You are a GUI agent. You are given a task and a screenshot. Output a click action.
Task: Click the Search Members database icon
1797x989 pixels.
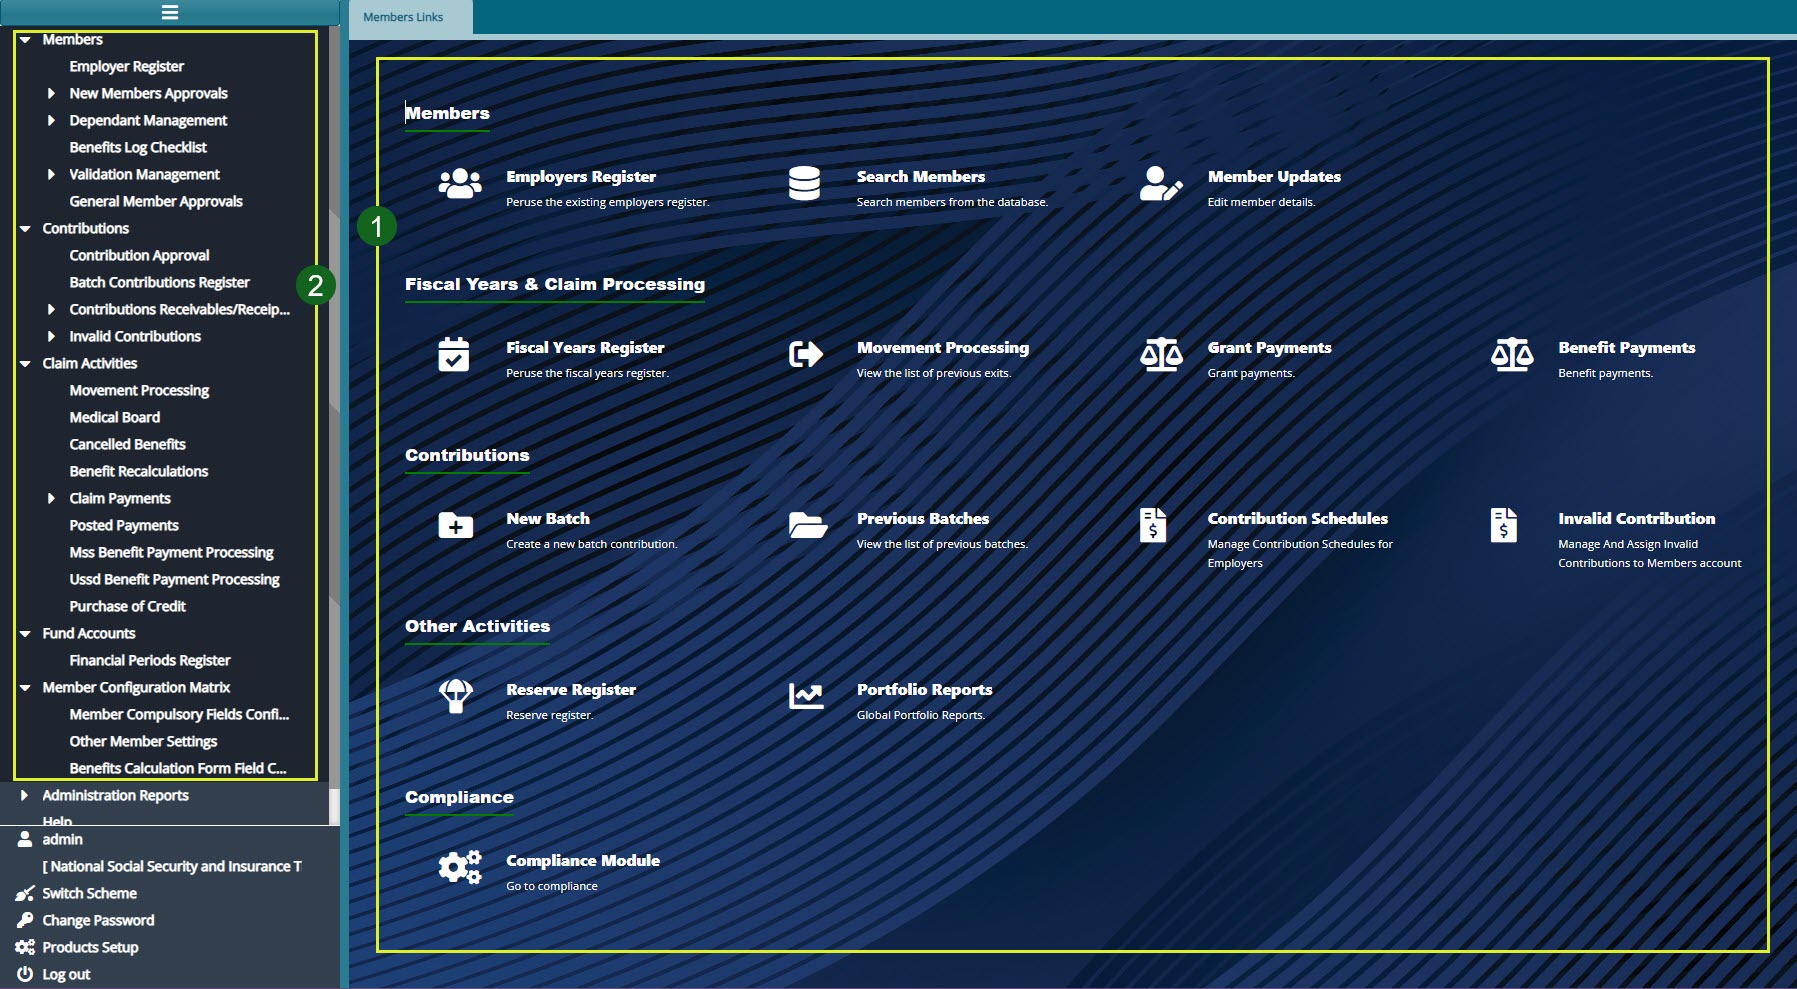pos(806,184)
